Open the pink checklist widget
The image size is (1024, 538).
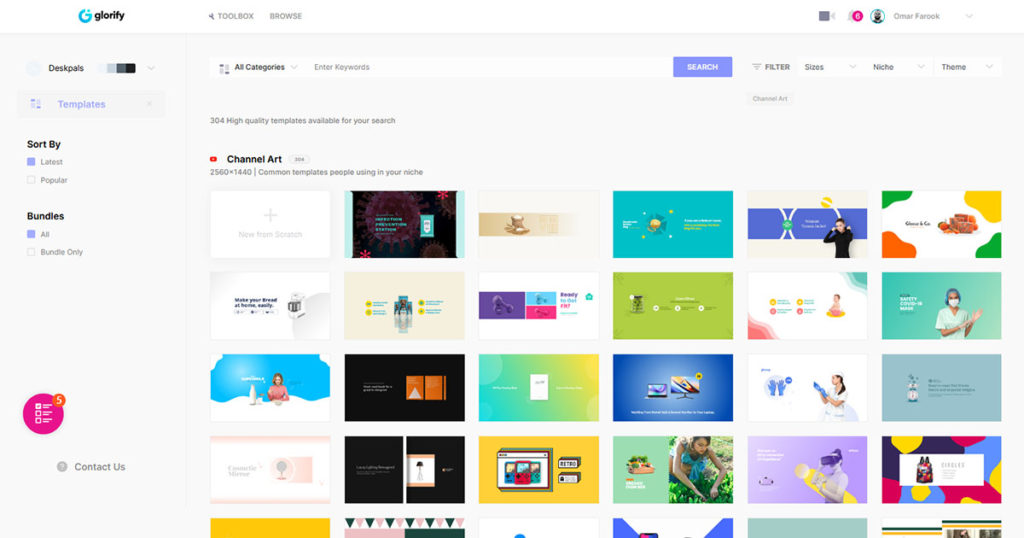point(43,413)
